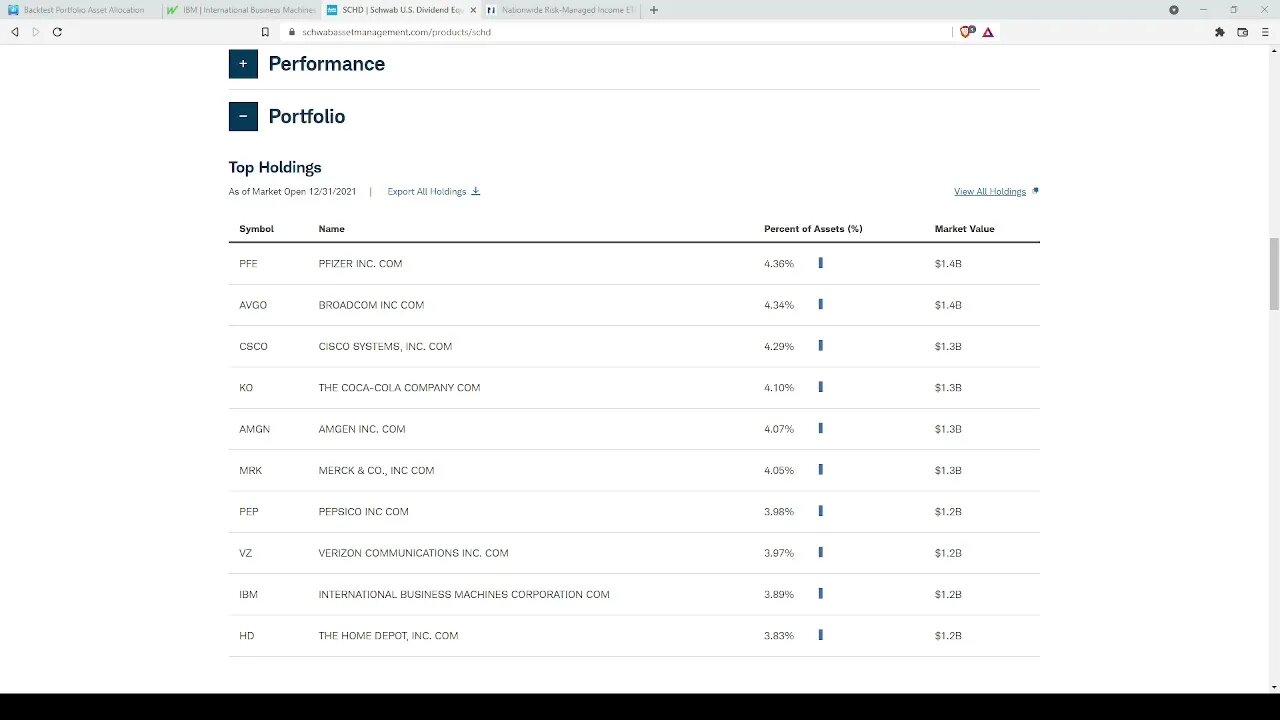Image resolution: width=1280 pixels, height=720 pixels.
Task: Click the CSCO symbol cell
Action: pos(253,347)
